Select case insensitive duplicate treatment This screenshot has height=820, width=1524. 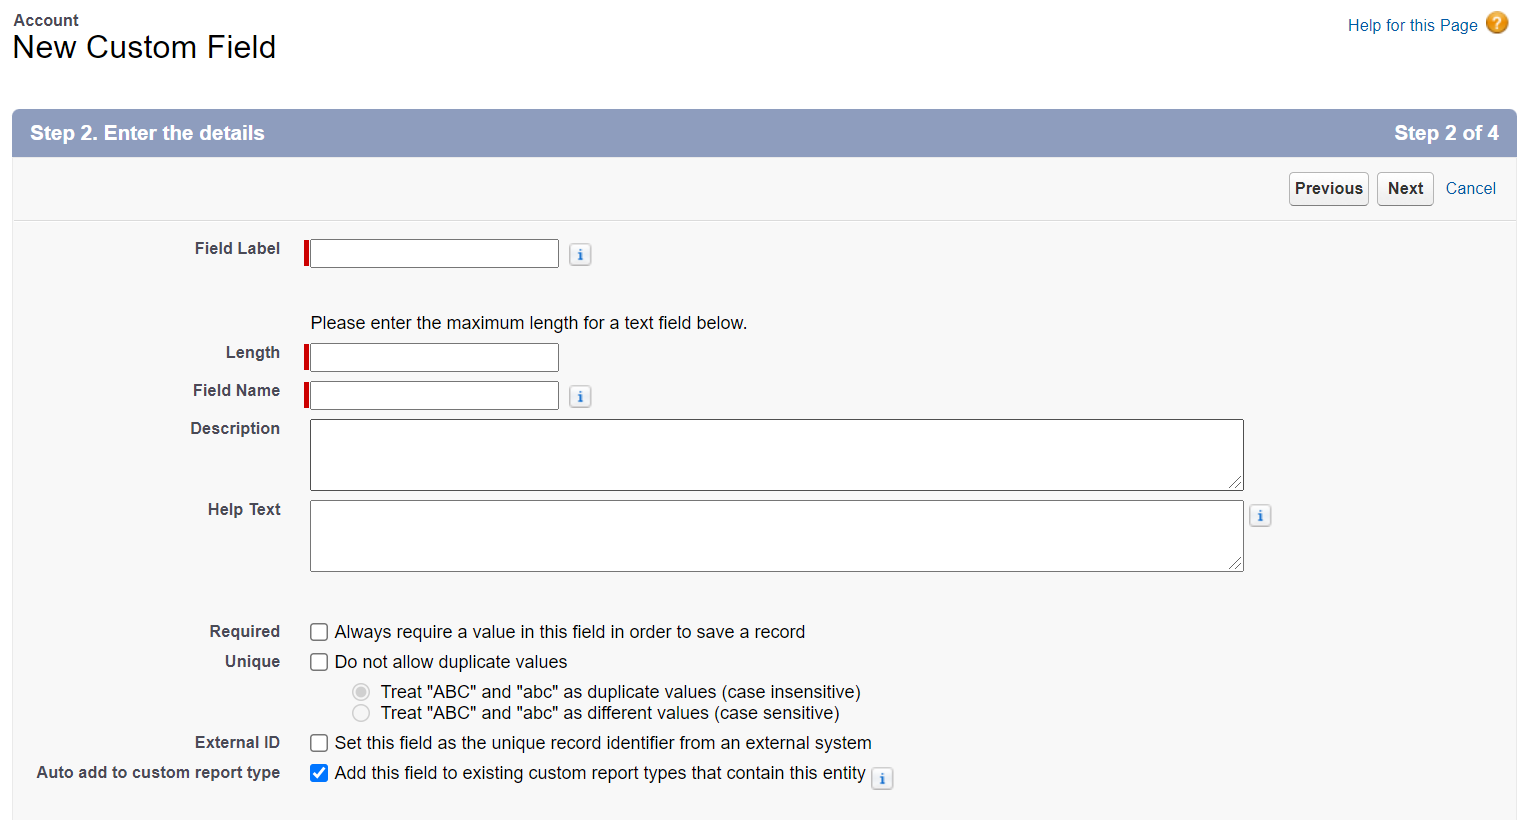coord(360,691)
